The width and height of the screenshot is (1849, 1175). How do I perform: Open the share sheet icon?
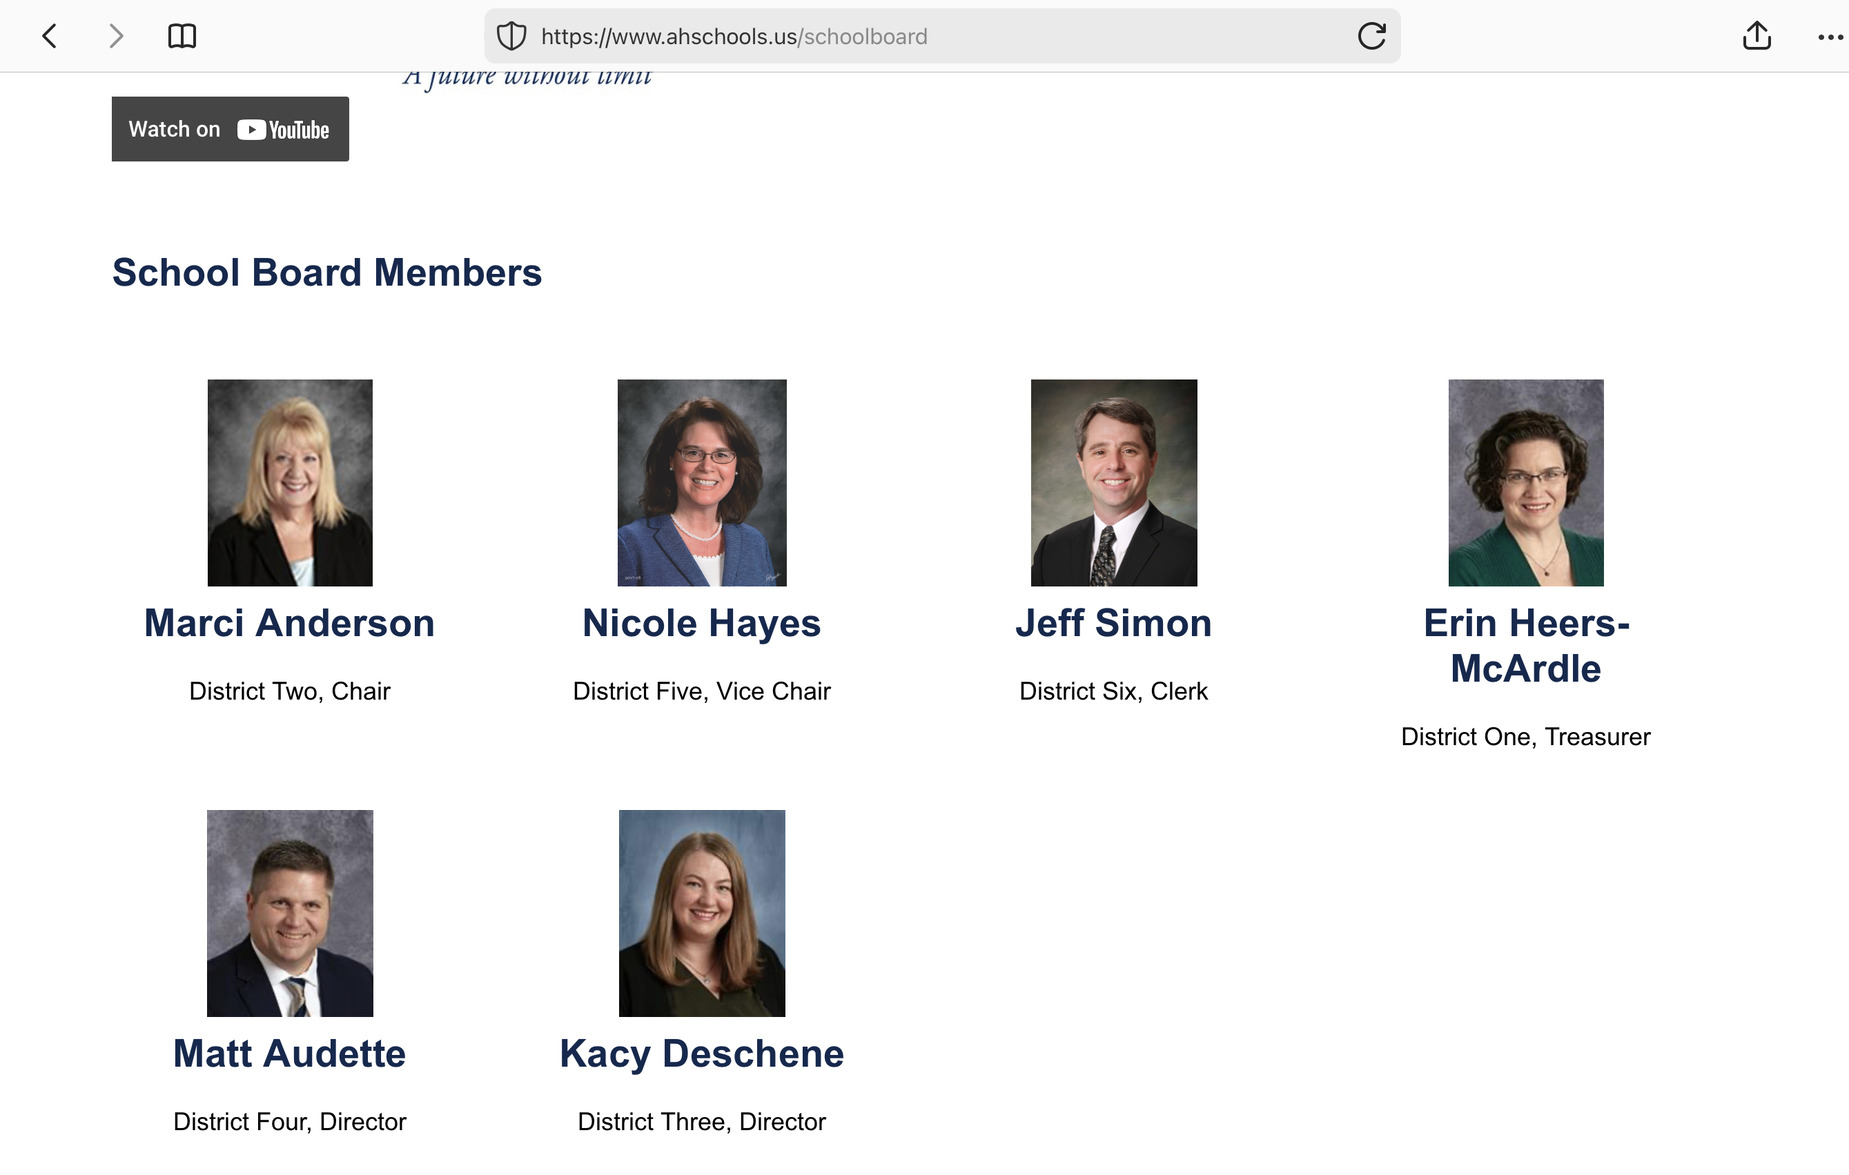(1756, 37)
